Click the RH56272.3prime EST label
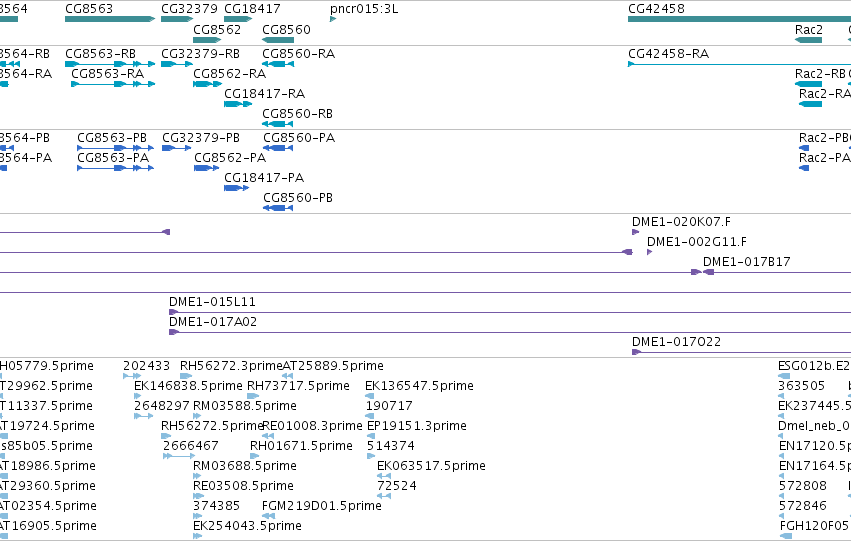The height and width of the screenshot is (541, 851). click(x=231, y=366)
